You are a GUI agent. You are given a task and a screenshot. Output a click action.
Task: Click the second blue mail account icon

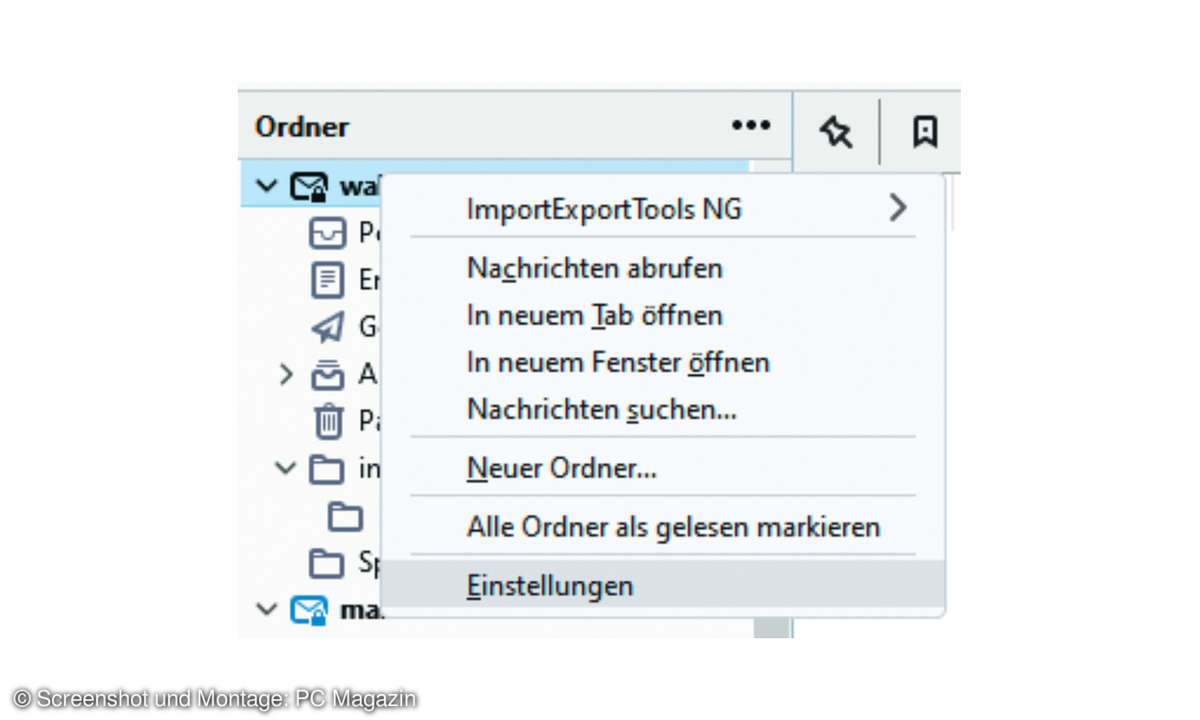(308, 609)
